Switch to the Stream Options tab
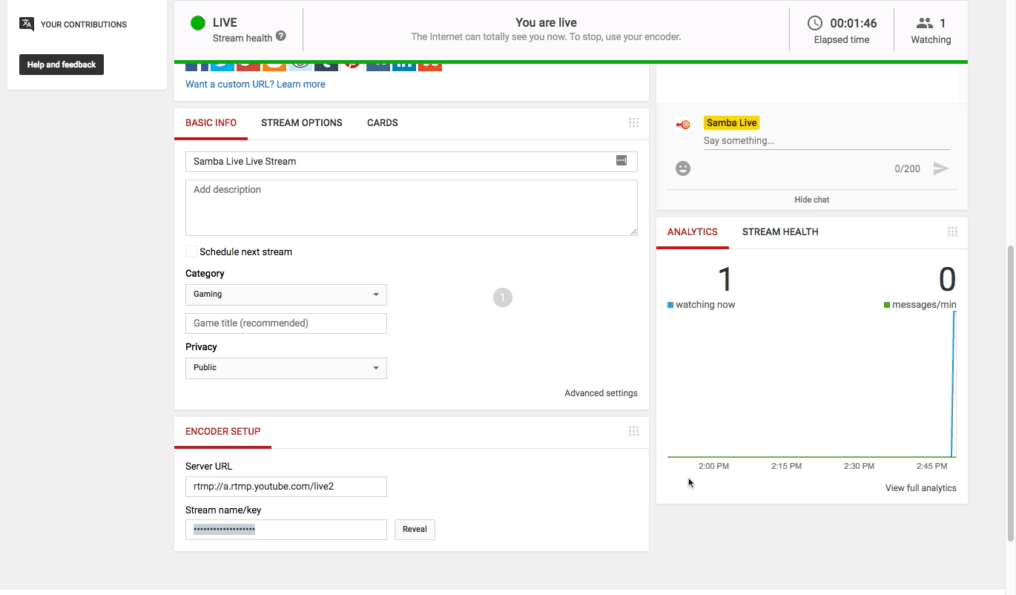Image resolution: width=1016 pixels, height=595 pixels. click(301, 122)
